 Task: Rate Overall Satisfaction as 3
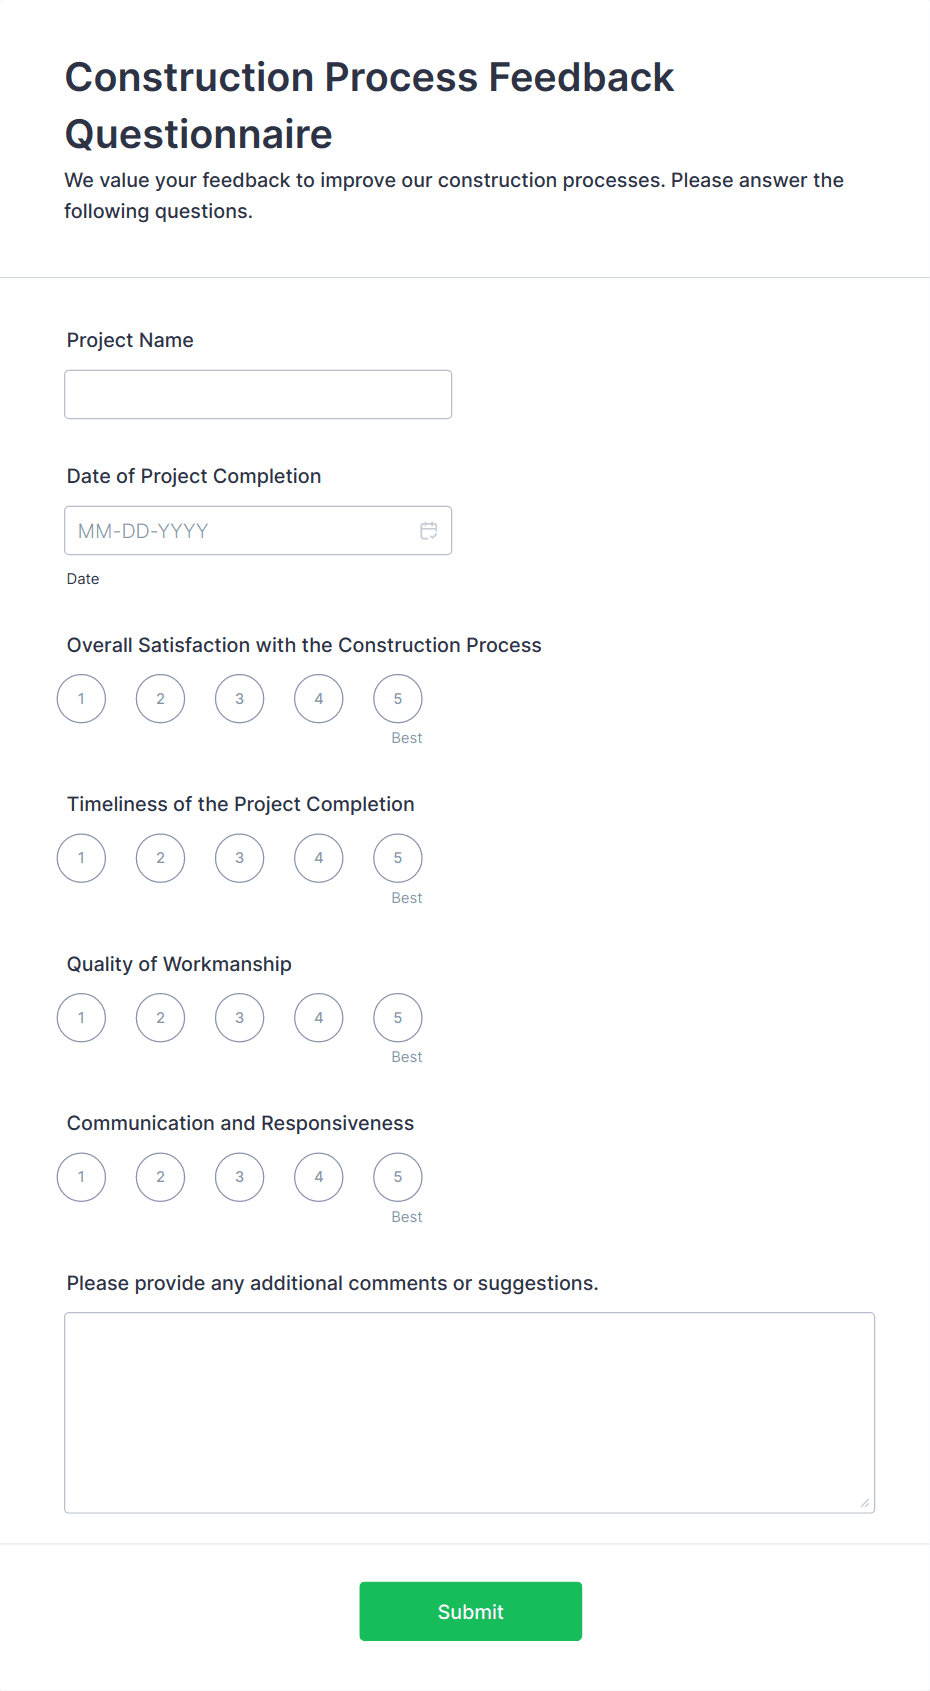pyautogui.click(x=240, y=699)
